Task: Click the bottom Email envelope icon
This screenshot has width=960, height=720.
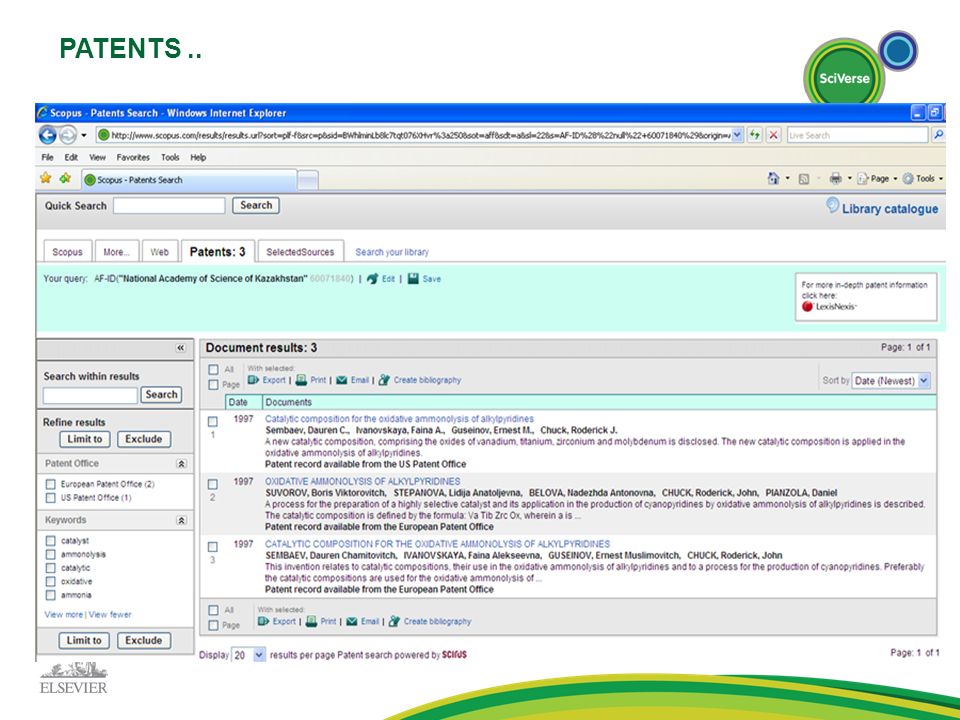Action: click(x=351, y=621)
